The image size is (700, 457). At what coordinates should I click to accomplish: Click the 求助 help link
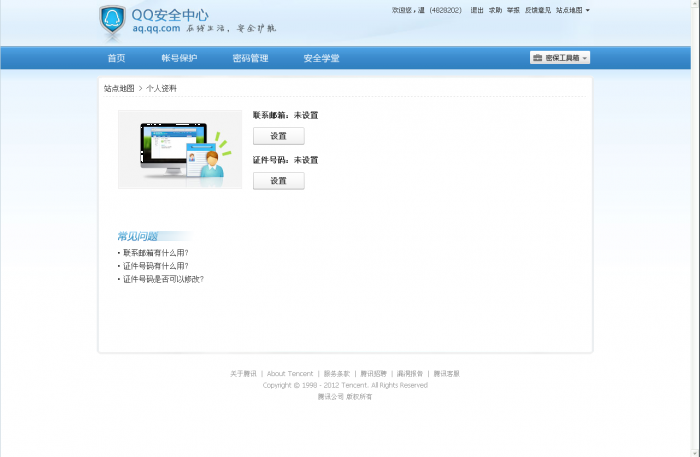[x=495, y=10]
